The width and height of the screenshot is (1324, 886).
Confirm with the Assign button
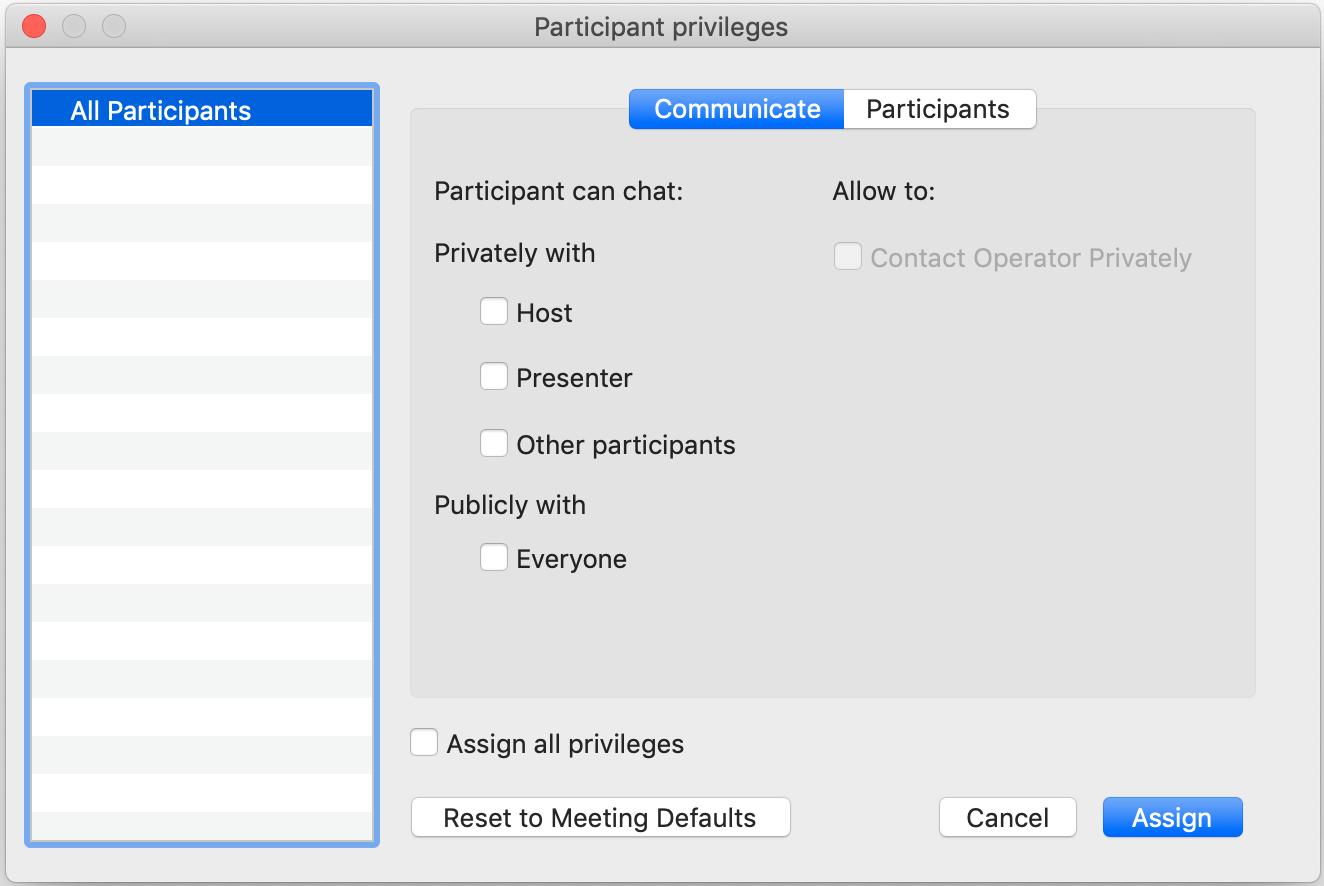click(1171, 817)
